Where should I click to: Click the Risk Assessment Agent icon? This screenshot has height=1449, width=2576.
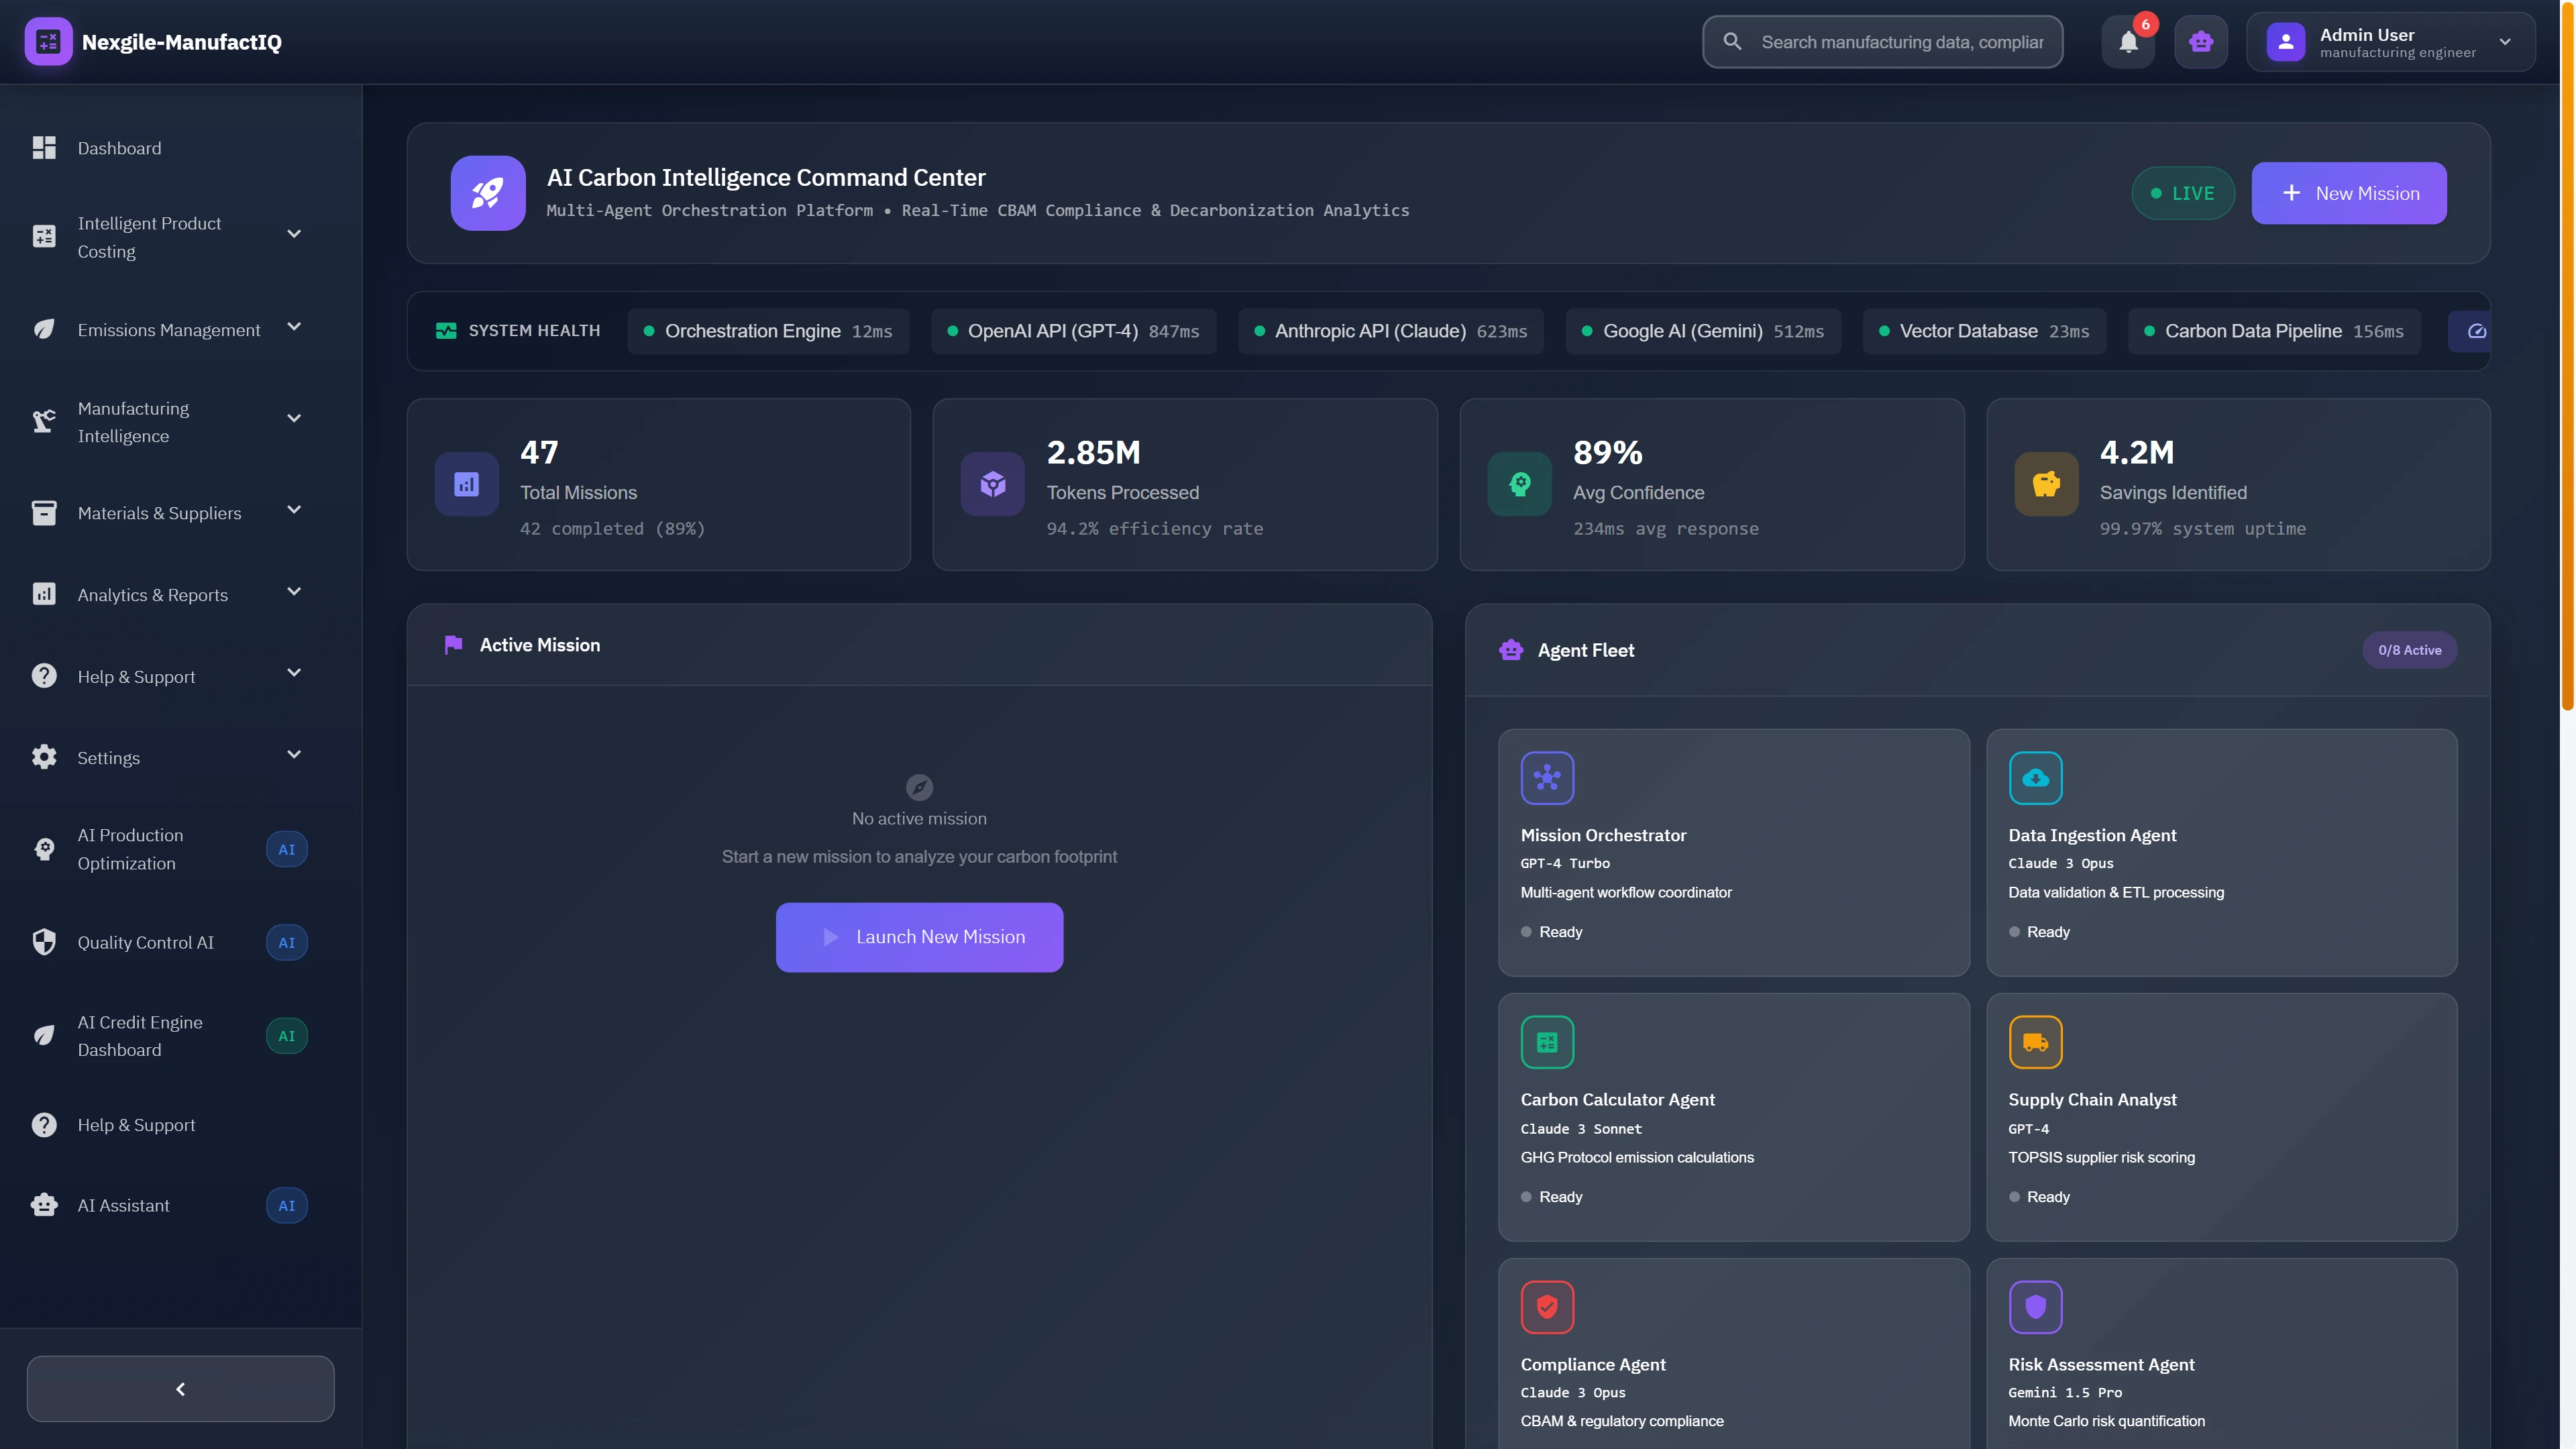point(2036,1306)
